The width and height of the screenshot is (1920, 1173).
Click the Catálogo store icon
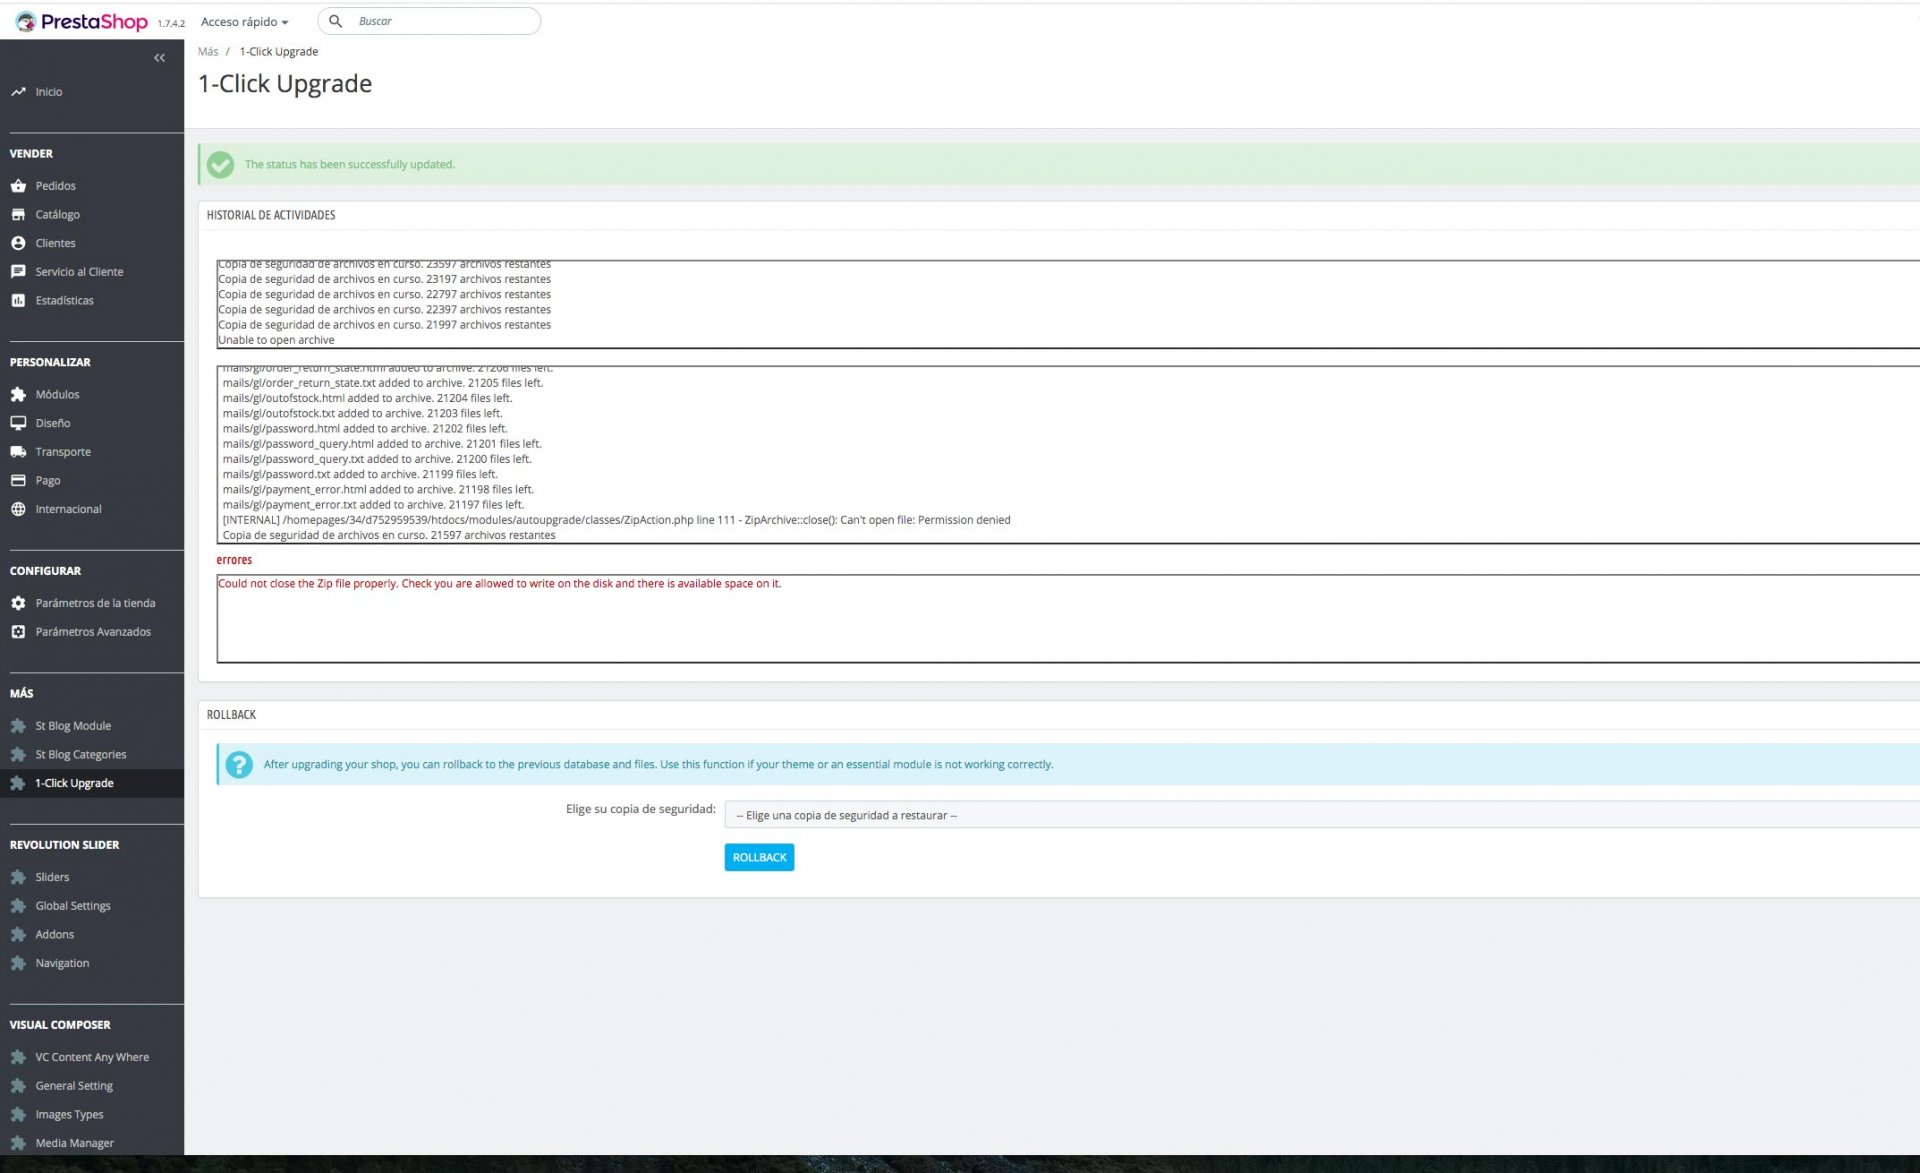(18, 214)
